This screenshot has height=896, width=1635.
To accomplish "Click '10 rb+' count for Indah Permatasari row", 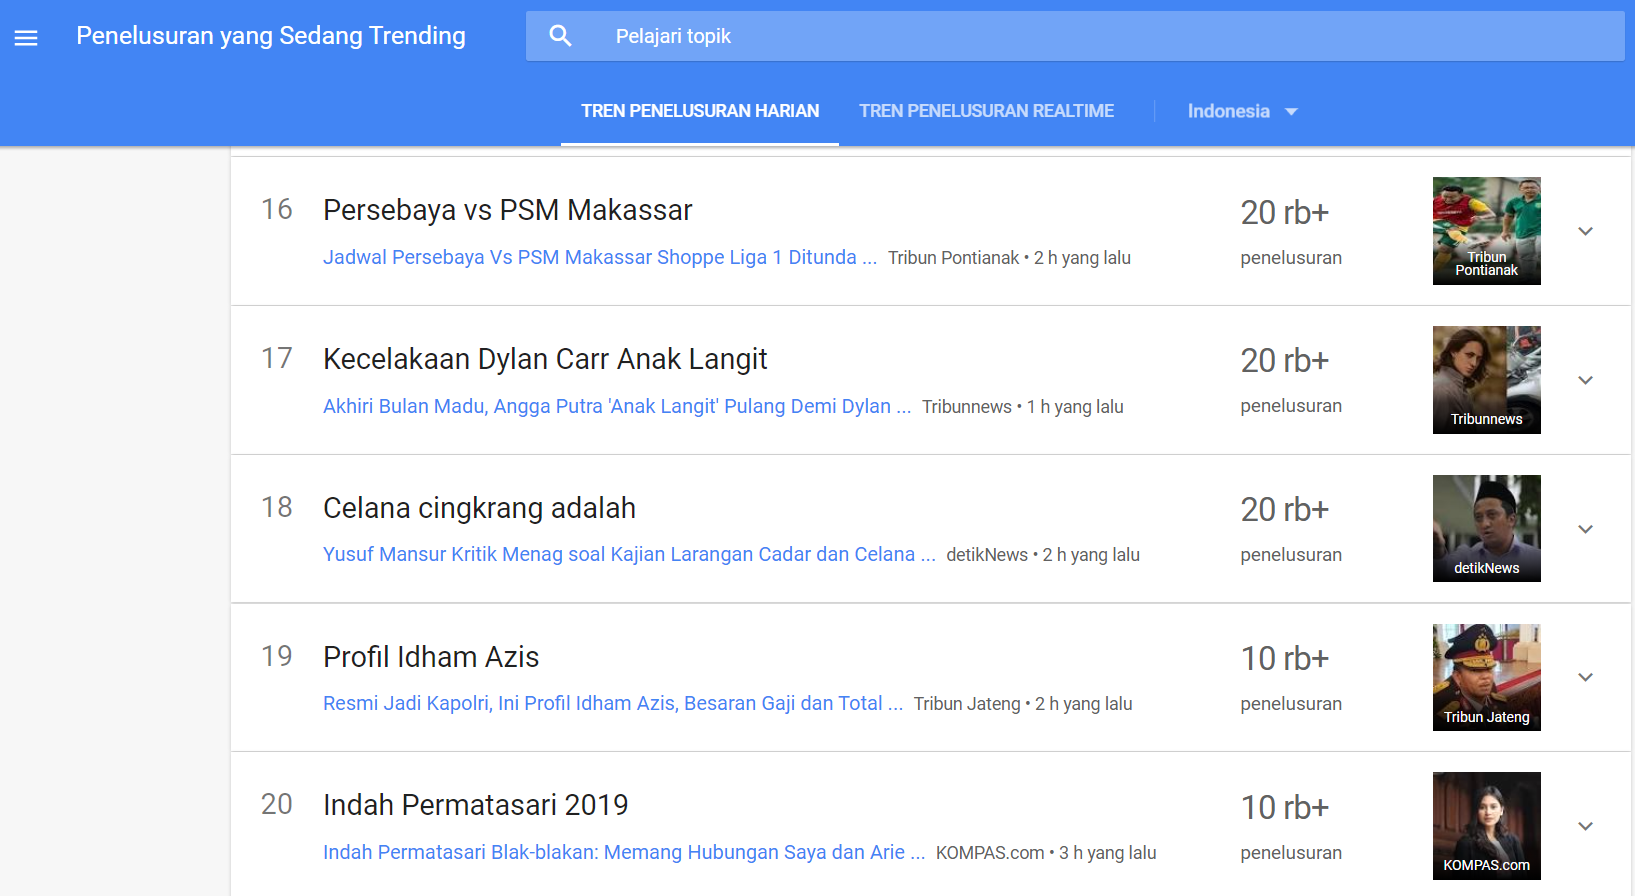I will [x=1284, y=807].
